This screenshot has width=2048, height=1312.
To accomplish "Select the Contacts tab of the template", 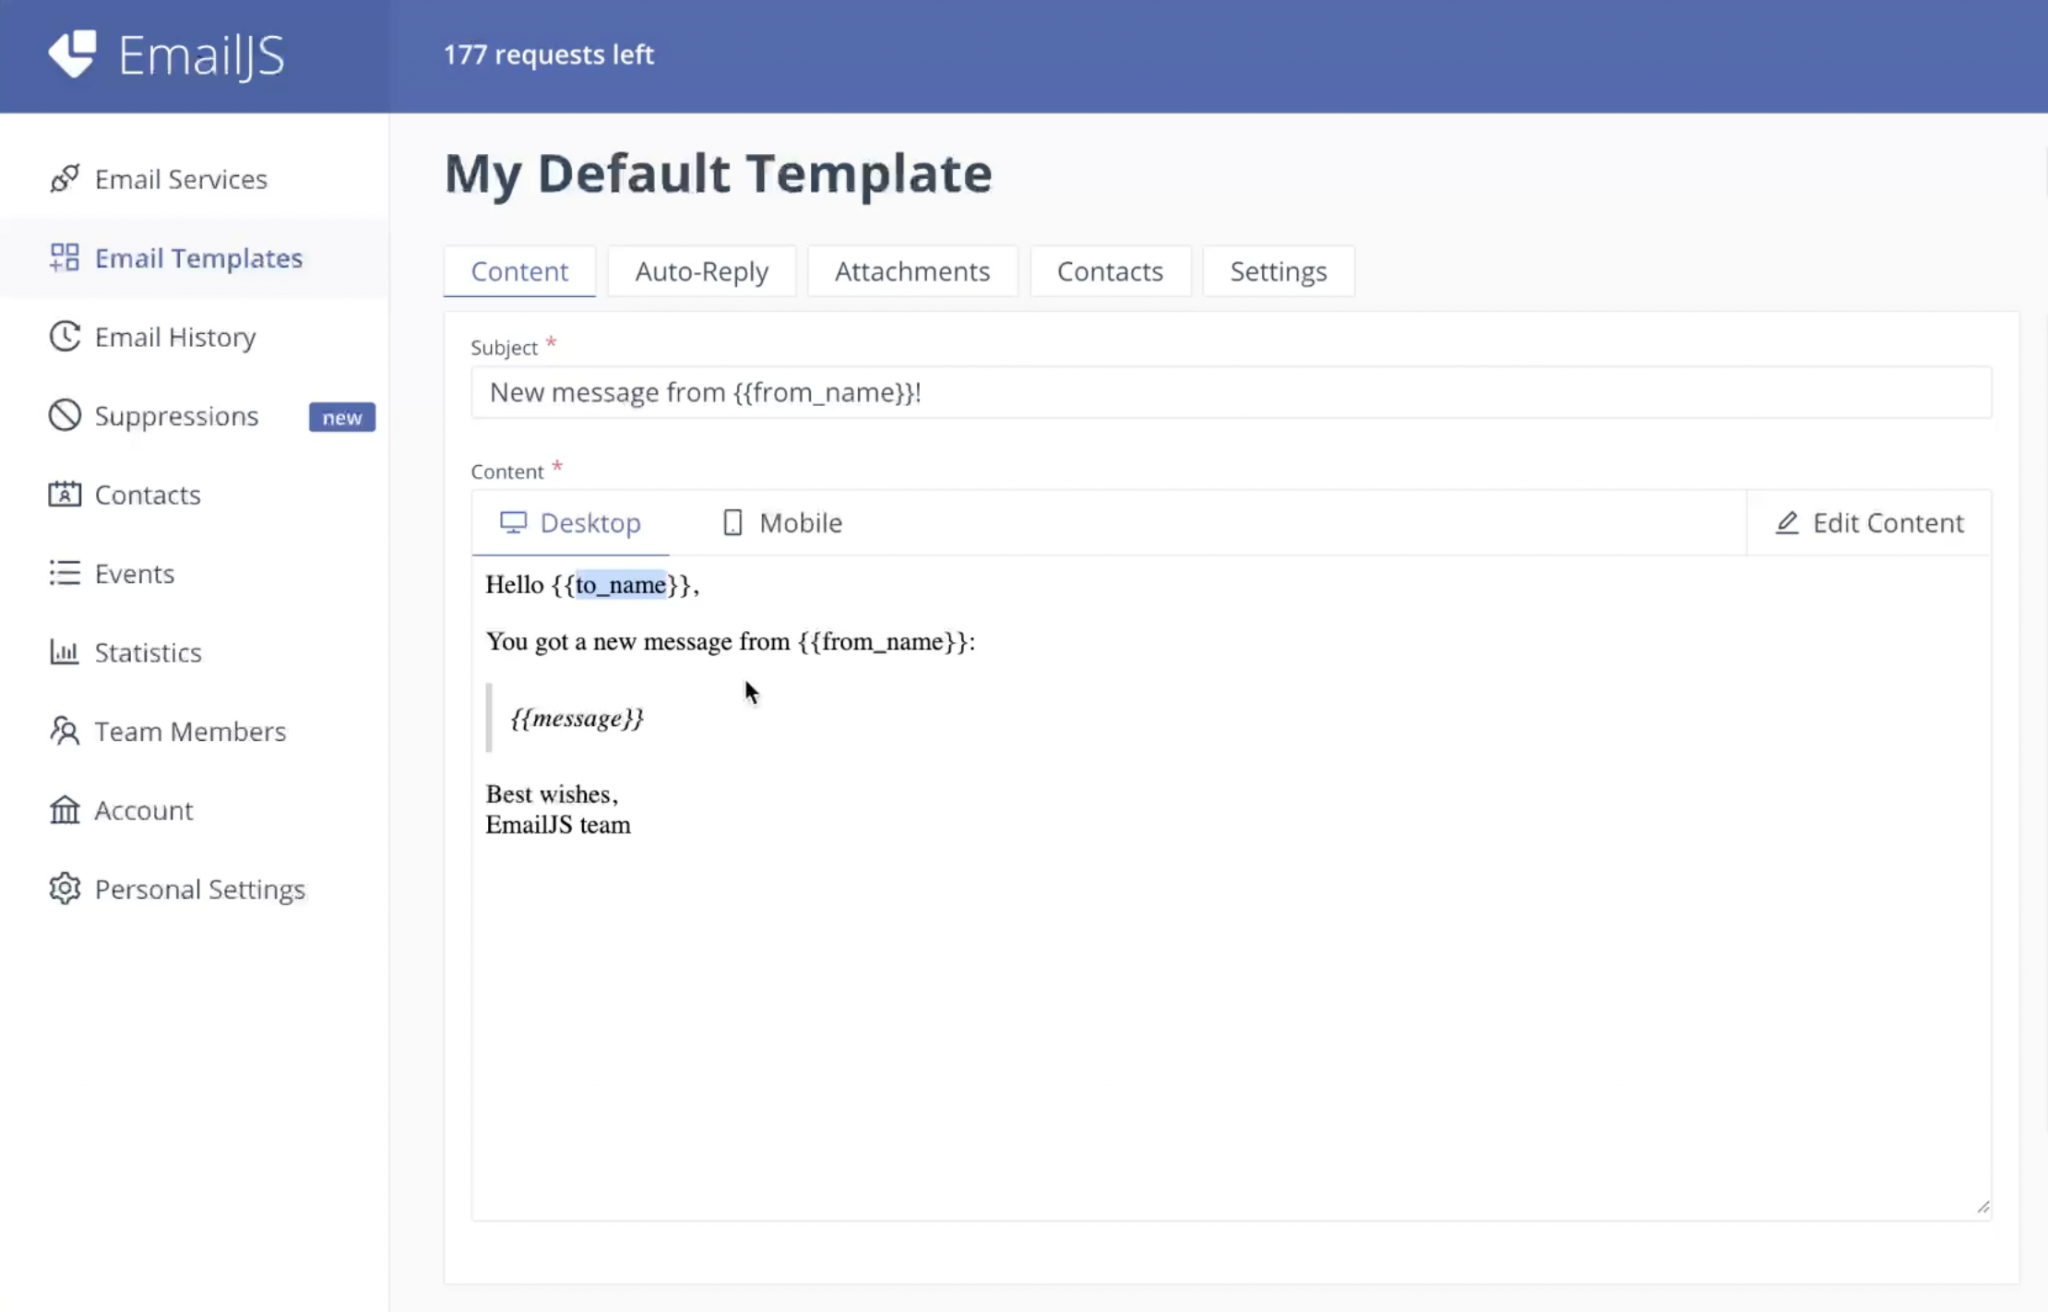I will pos(1109,270).
